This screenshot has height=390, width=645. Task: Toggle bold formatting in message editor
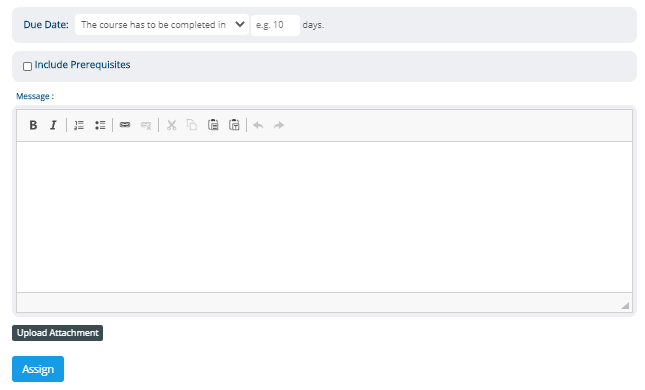[33, 125]
